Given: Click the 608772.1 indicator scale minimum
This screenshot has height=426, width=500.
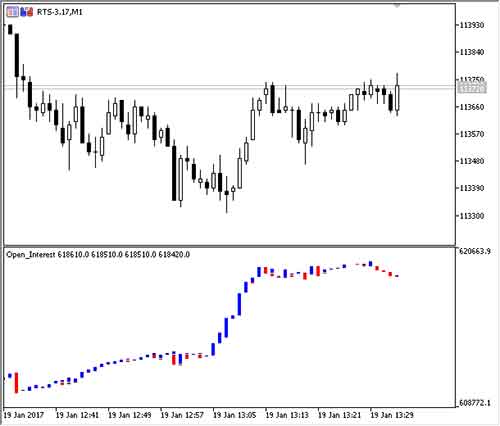Looking at the screenshot, I should tap(475, 403).
